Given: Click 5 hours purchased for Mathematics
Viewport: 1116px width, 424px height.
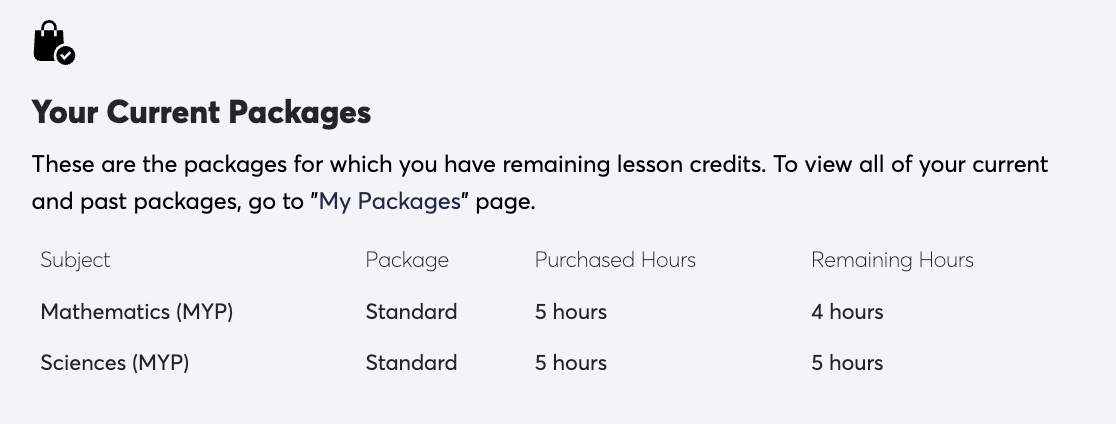Looking at the screenshot, I should pyautogui.click(x=571, y=312).
